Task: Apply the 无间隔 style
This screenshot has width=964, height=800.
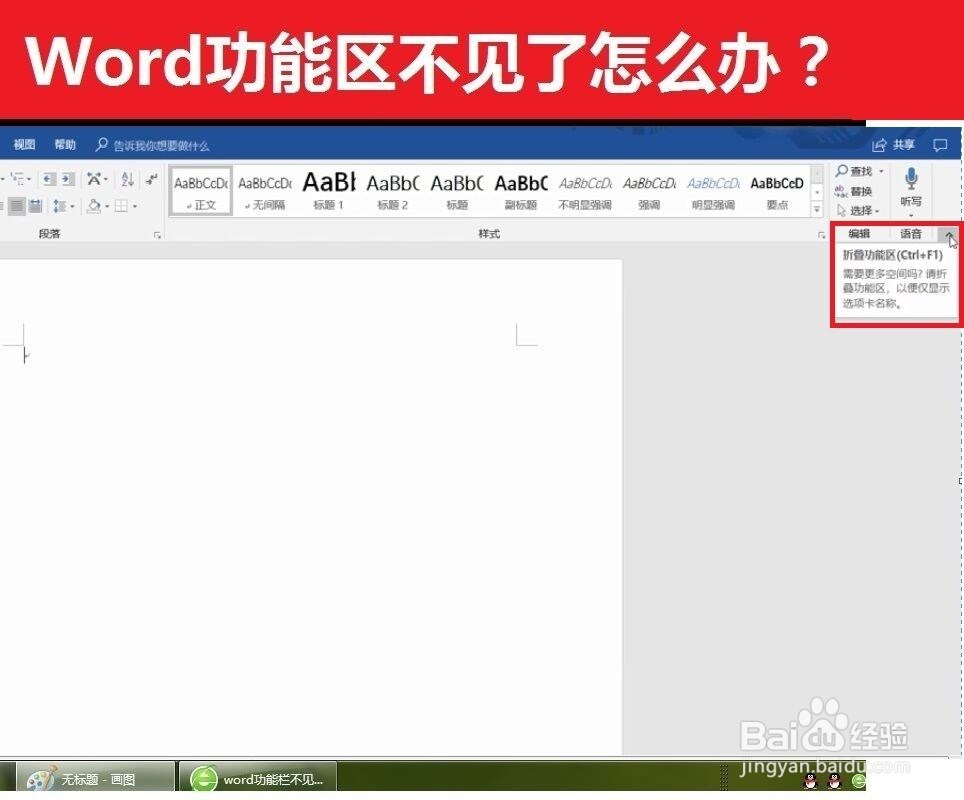Action: click(x=265, y=191)
